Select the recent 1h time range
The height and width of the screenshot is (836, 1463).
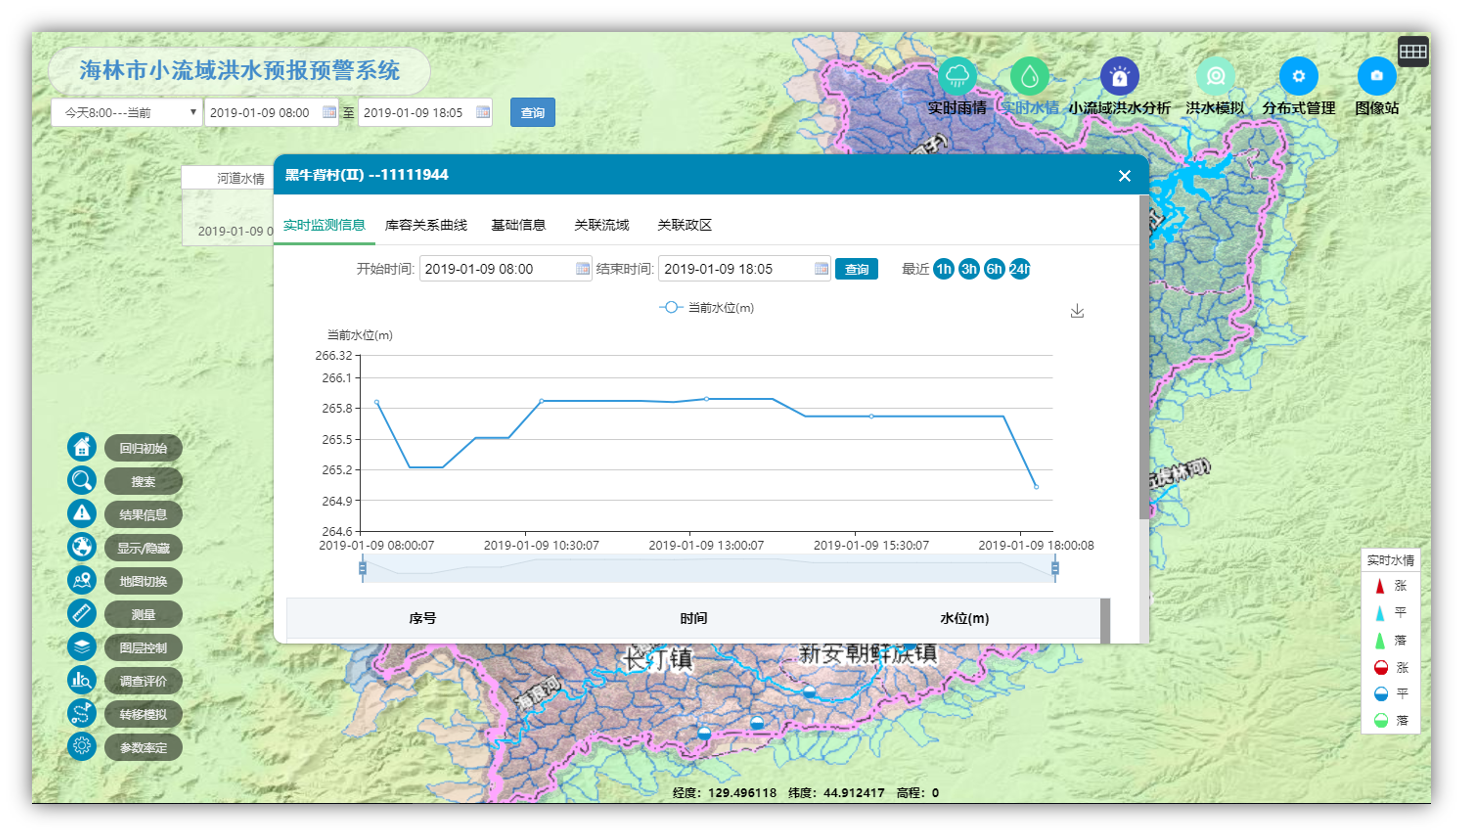(943, 269)
